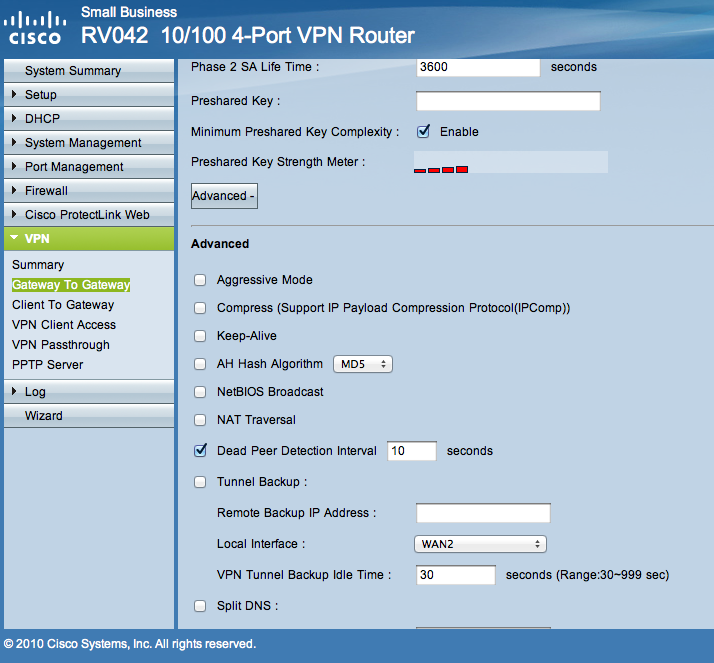
Task: Open the MD5 hash algorithm dropdown
Action: coord(363,364)
